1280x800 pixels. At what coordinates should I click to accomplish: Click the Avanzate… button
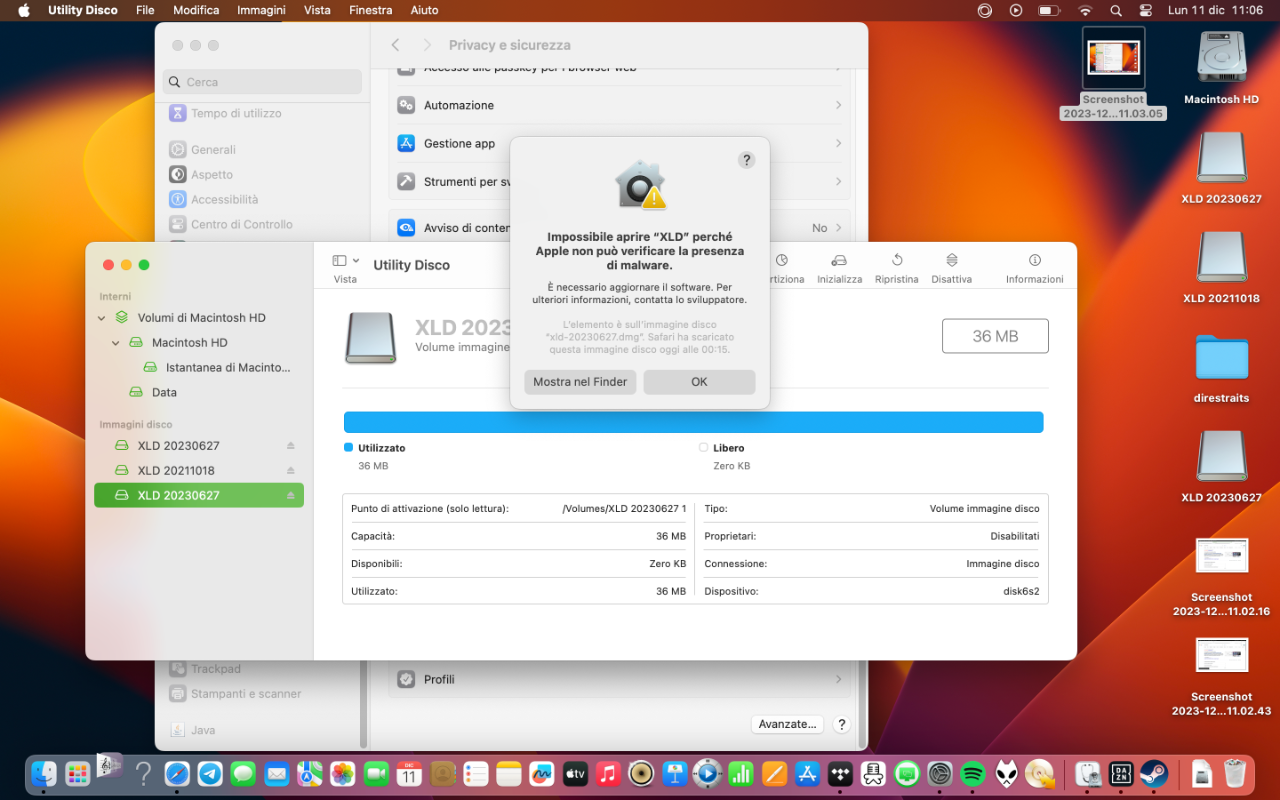(x=788, y=724)
